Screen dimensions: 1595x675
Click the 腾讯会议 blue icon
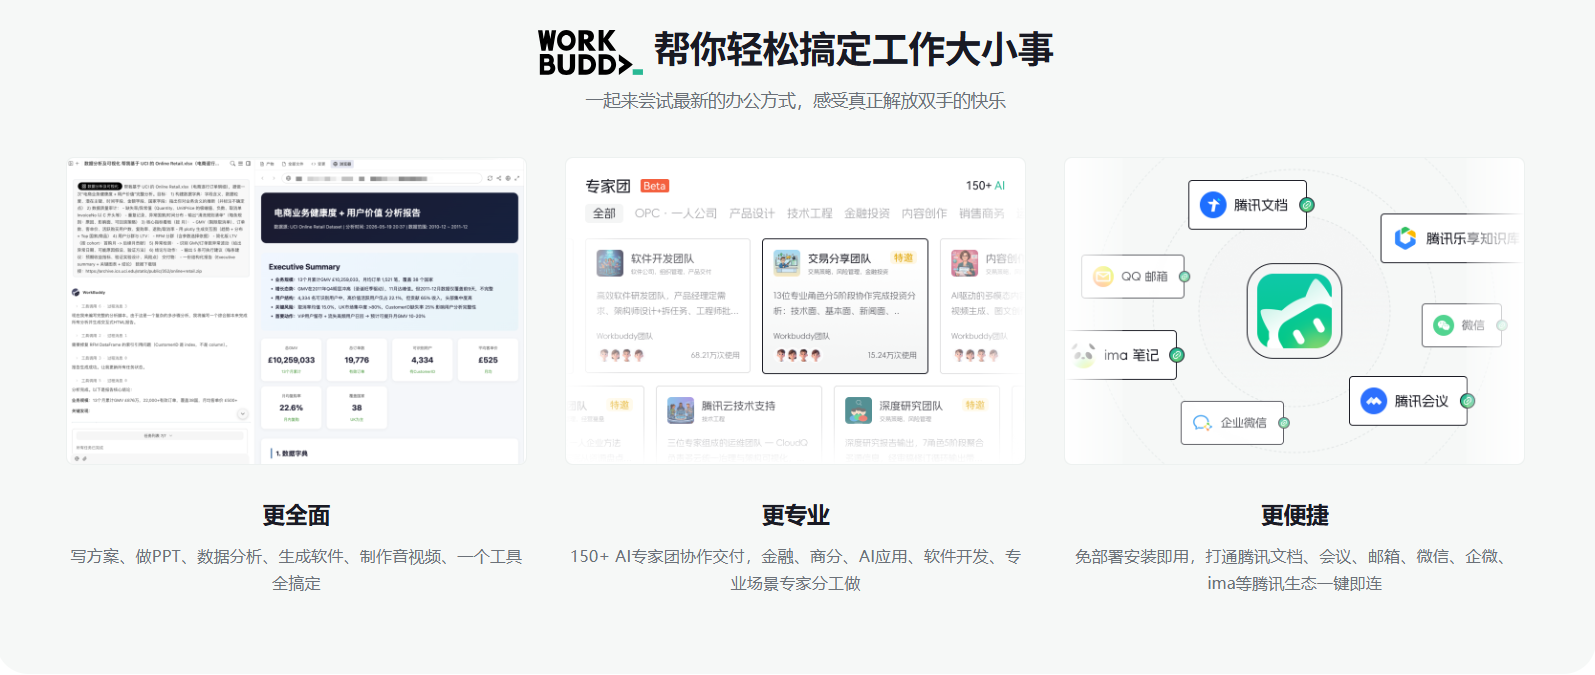click(1374, 401)
